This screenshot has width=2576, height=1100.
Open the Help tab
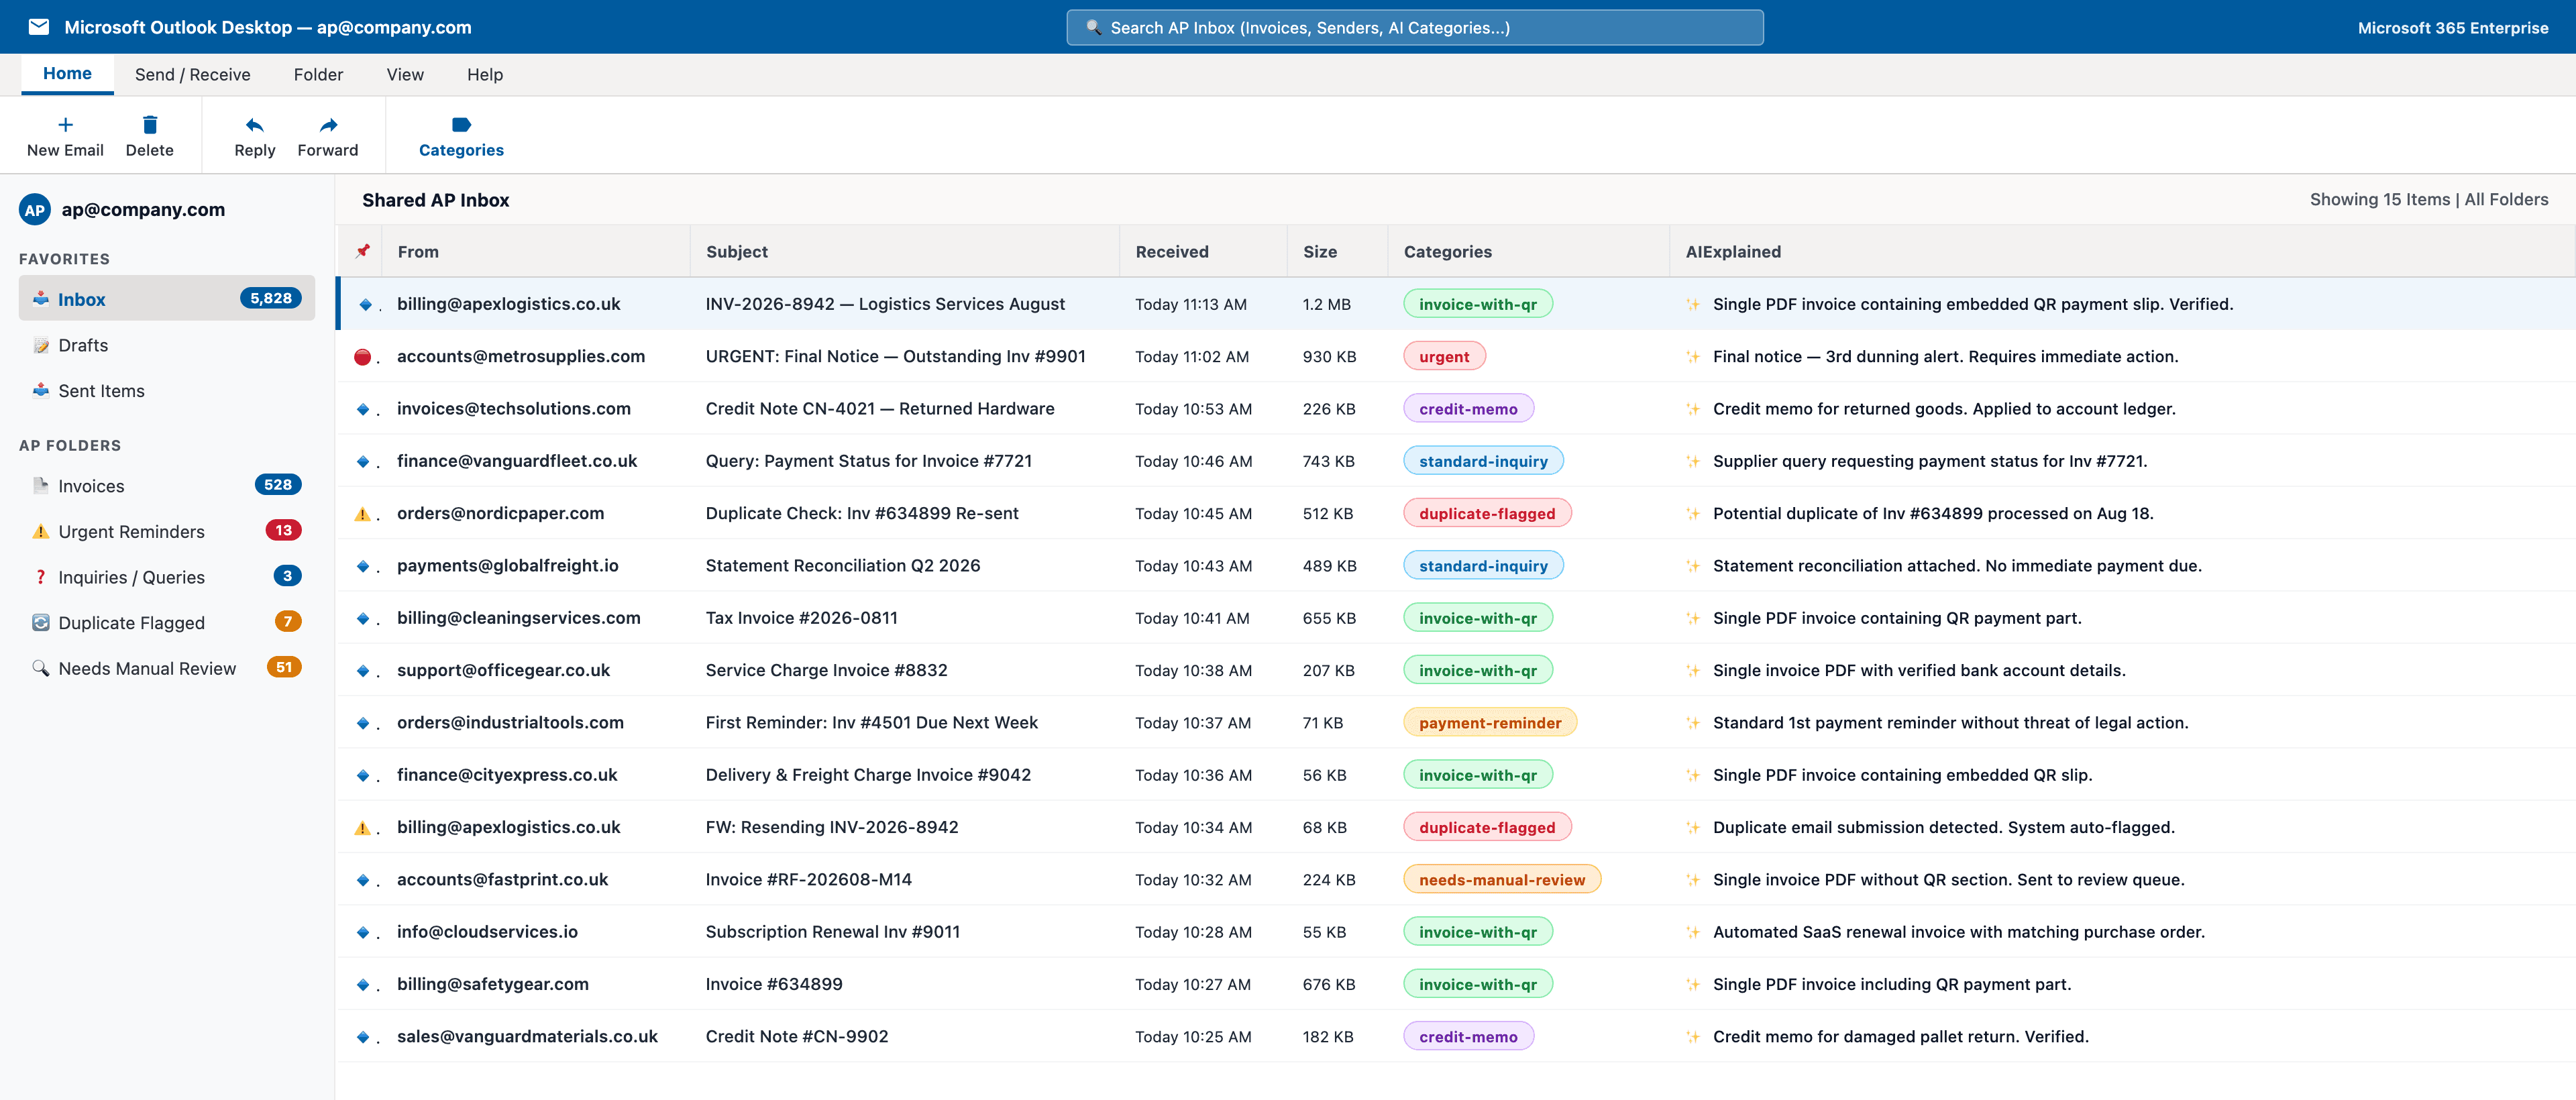[x=485, y=74]
